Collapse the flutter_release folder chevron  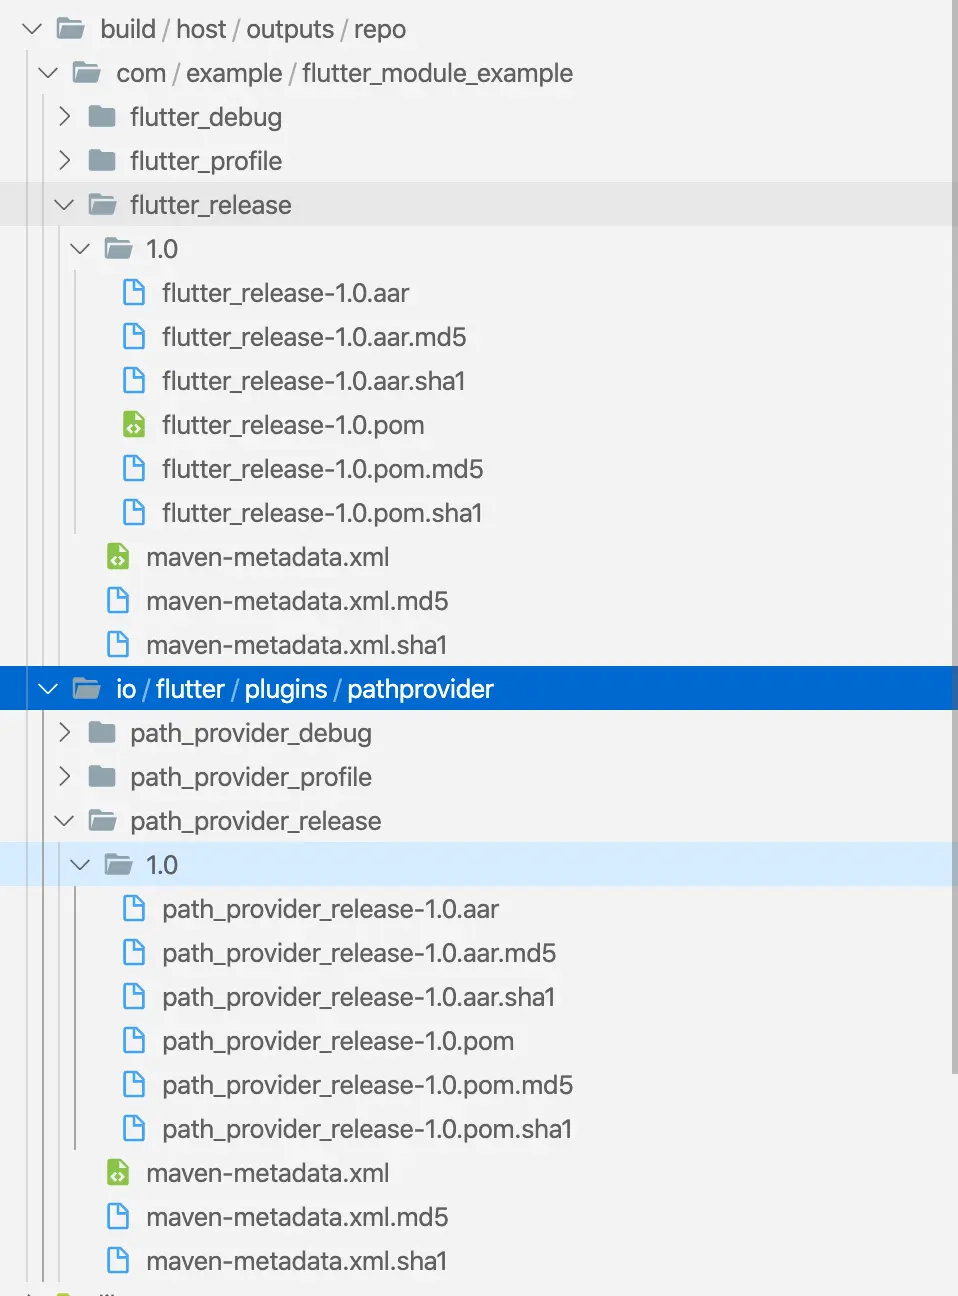(65, 205)
